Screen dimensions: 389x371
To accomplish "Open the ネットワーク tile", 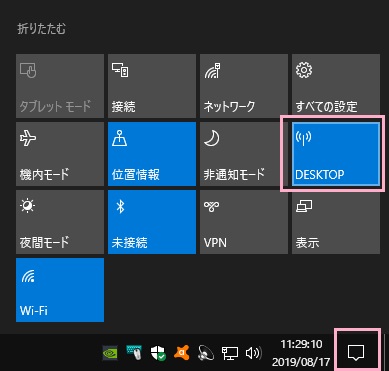I will coord(244,86).
